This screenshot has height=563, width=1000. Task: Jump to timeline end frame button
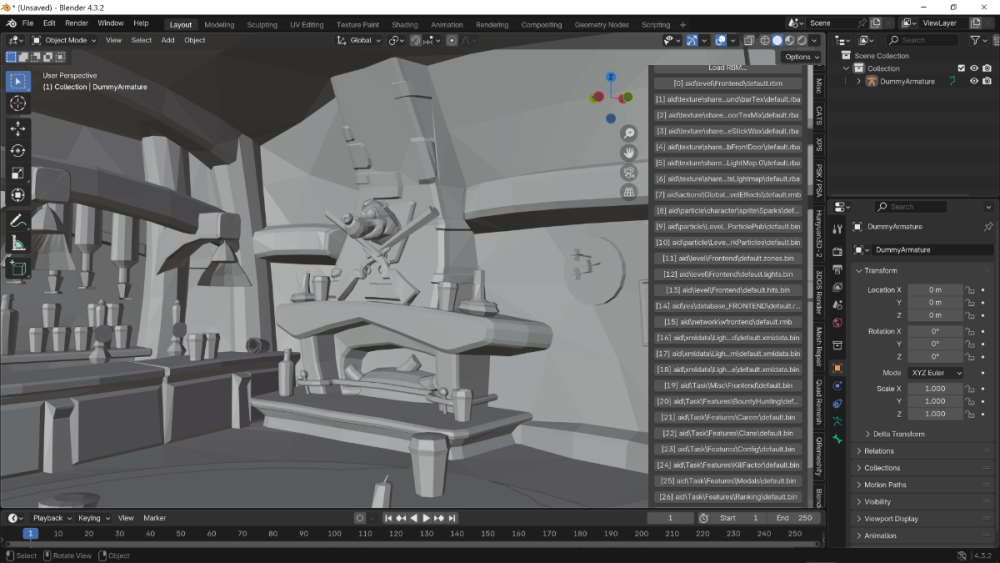[452, 518]
